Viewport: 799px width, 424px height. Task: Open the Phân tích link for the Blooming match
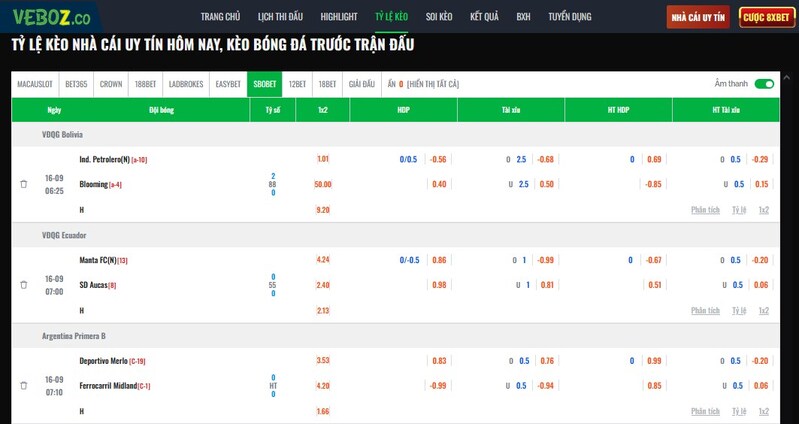(x=705, y=210)
